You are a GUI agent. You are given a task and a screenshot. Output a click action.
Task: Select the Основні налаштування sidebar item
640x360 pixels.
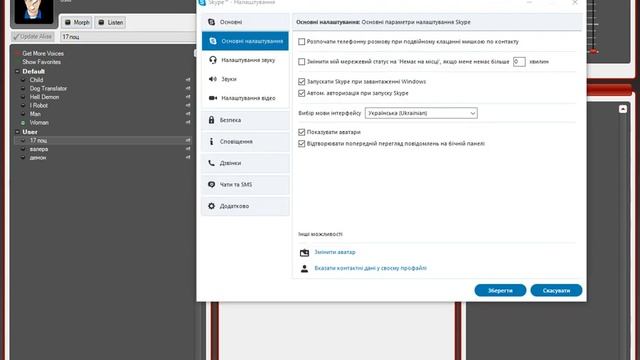[245, 41]
